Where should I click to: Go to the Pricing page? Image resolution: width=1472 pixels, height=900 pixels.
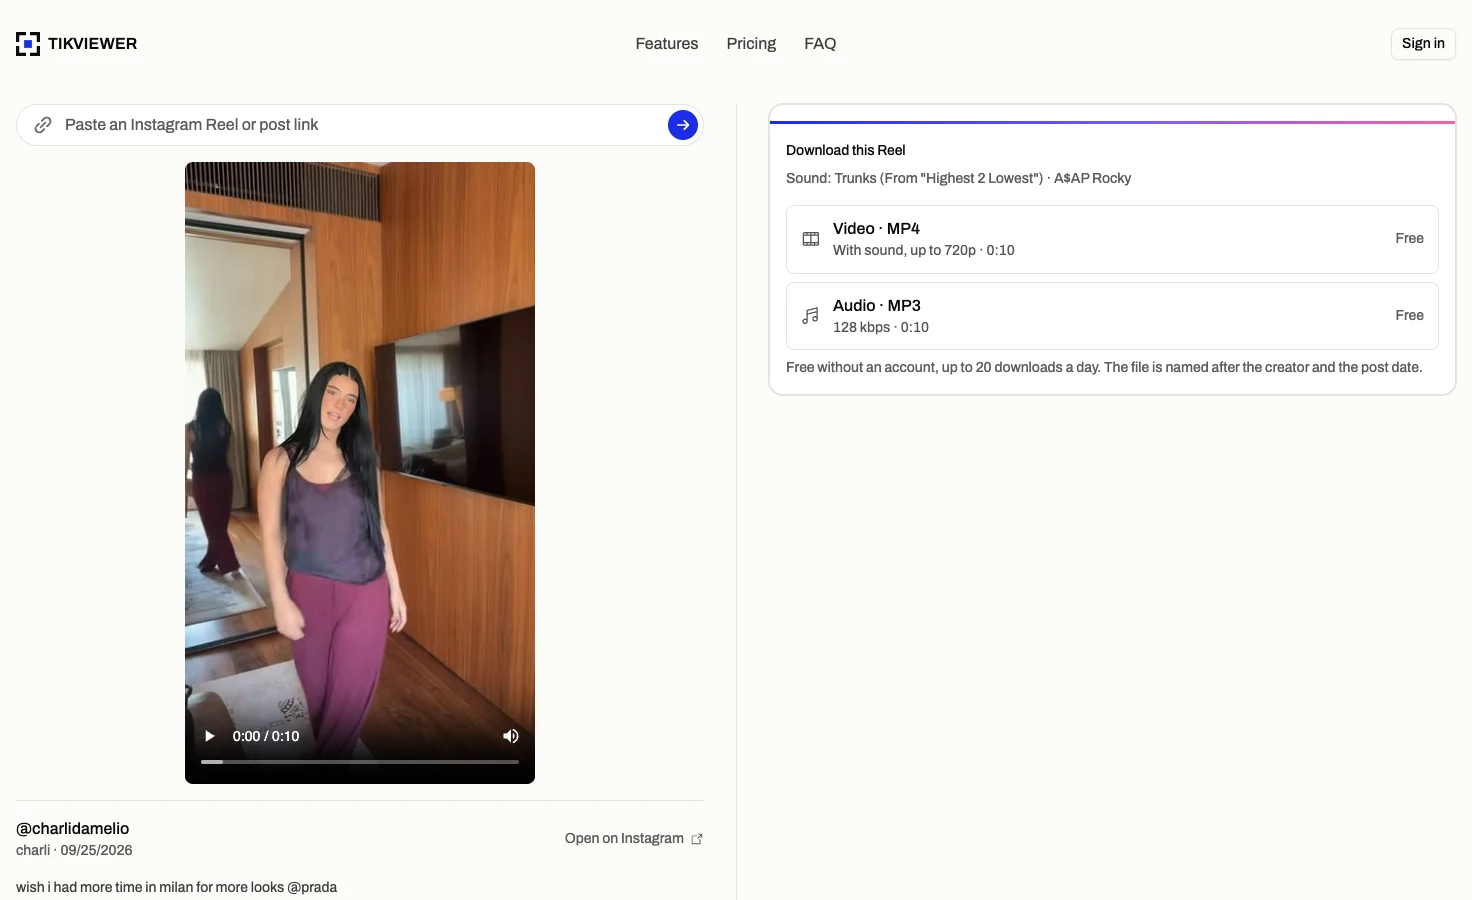751,44
